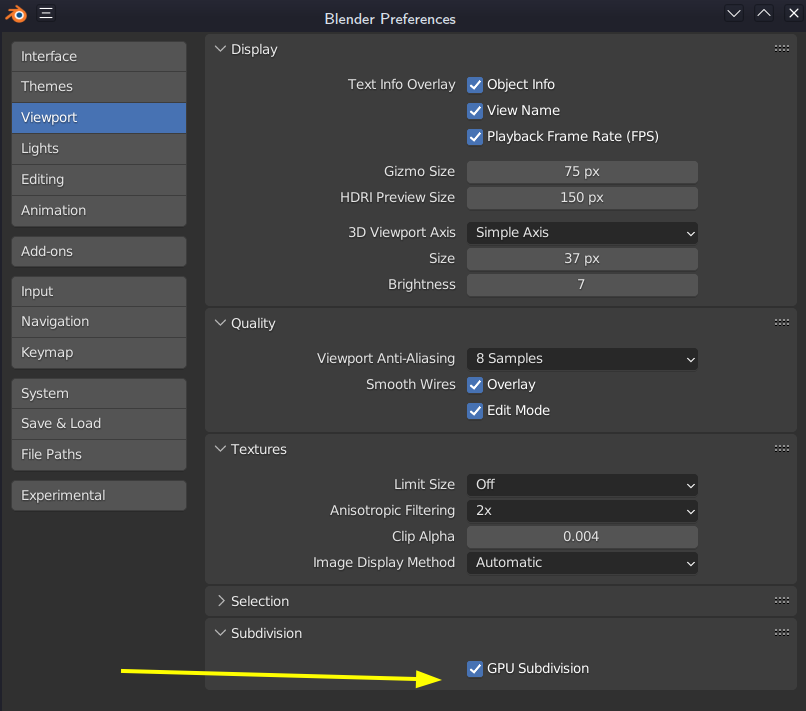Open the Animation preferences tab
Screen dimensions: 806x711
tap(99, 211)
